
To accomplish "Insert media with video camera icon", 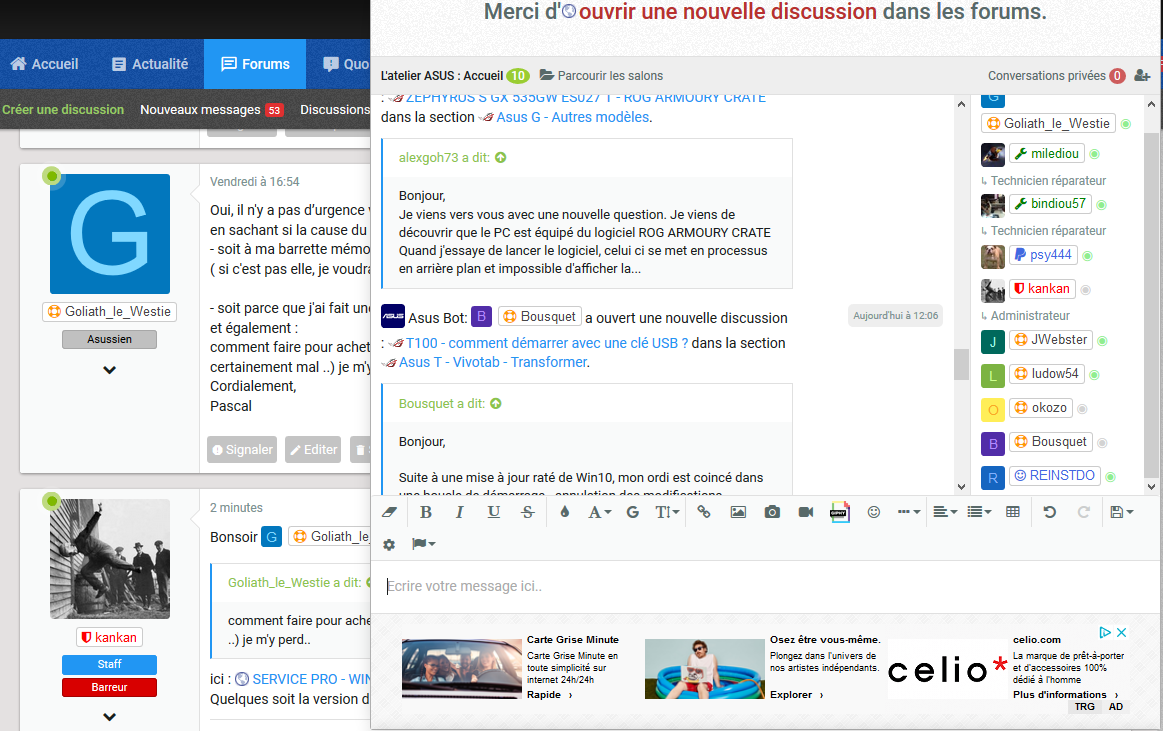I will pyautogui.click(x=805, y=512).
